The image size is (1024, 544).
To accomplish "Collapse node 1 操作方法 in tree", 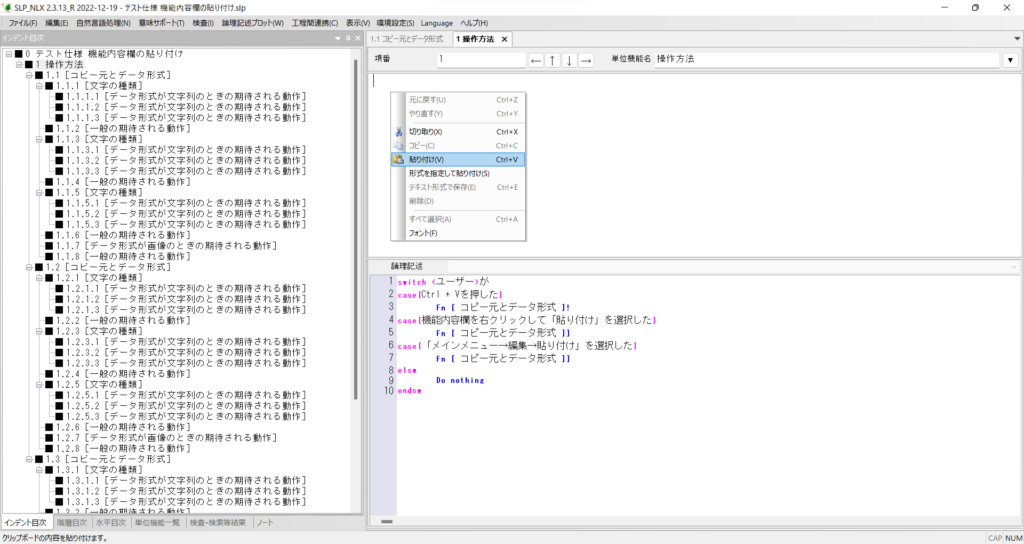I will (x=19, y=65).
